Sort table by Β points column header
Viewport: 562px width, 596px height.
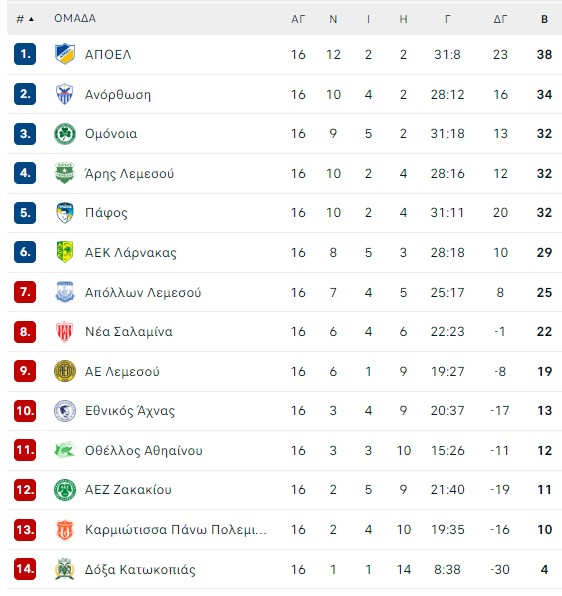[544, 19]
